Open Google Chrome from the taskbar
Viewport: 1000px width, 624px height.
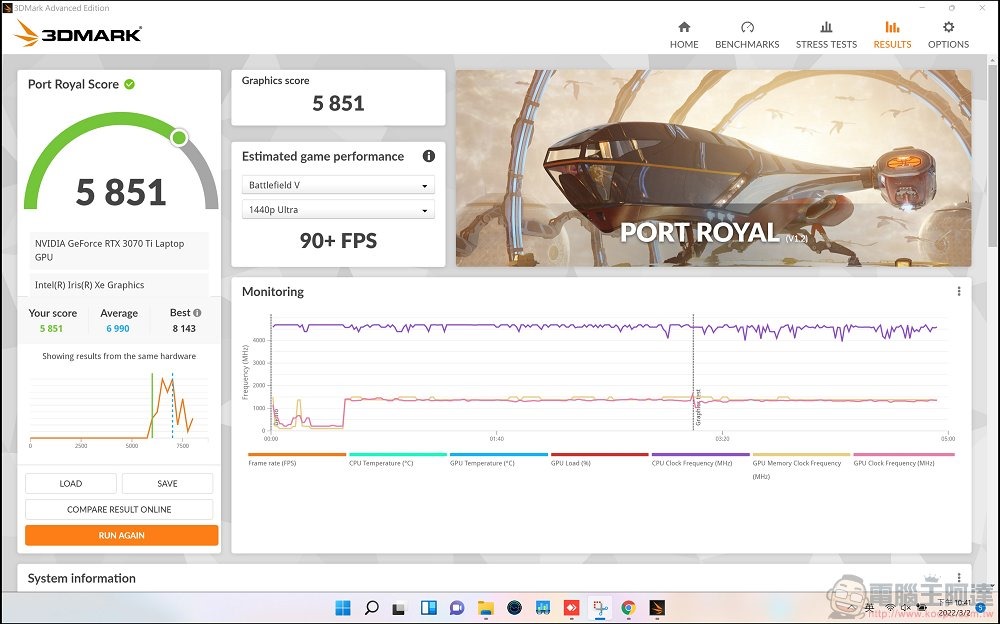(628, 607)
